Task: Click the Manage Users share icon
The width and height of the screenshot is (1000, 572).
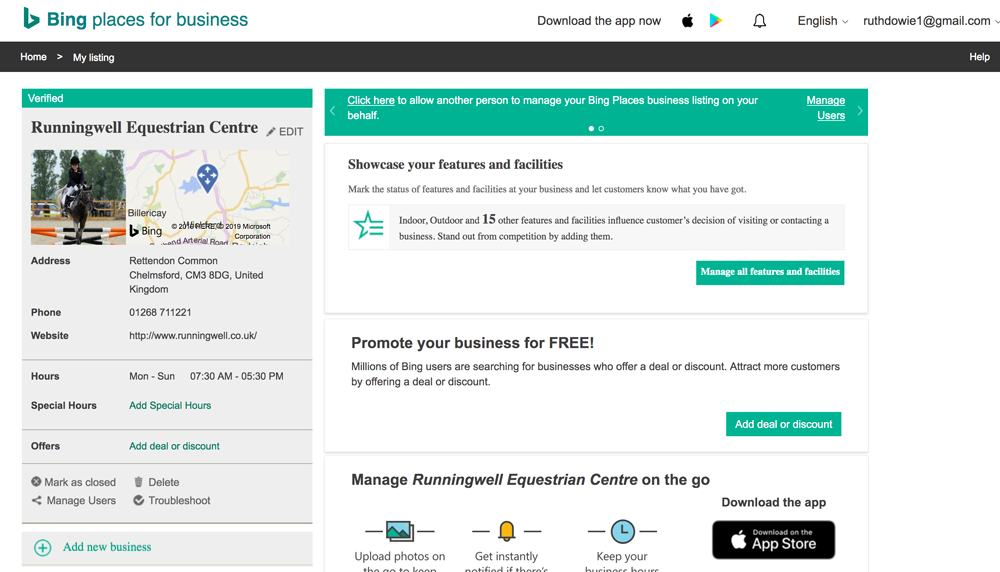Action: (x=36, y=501)
